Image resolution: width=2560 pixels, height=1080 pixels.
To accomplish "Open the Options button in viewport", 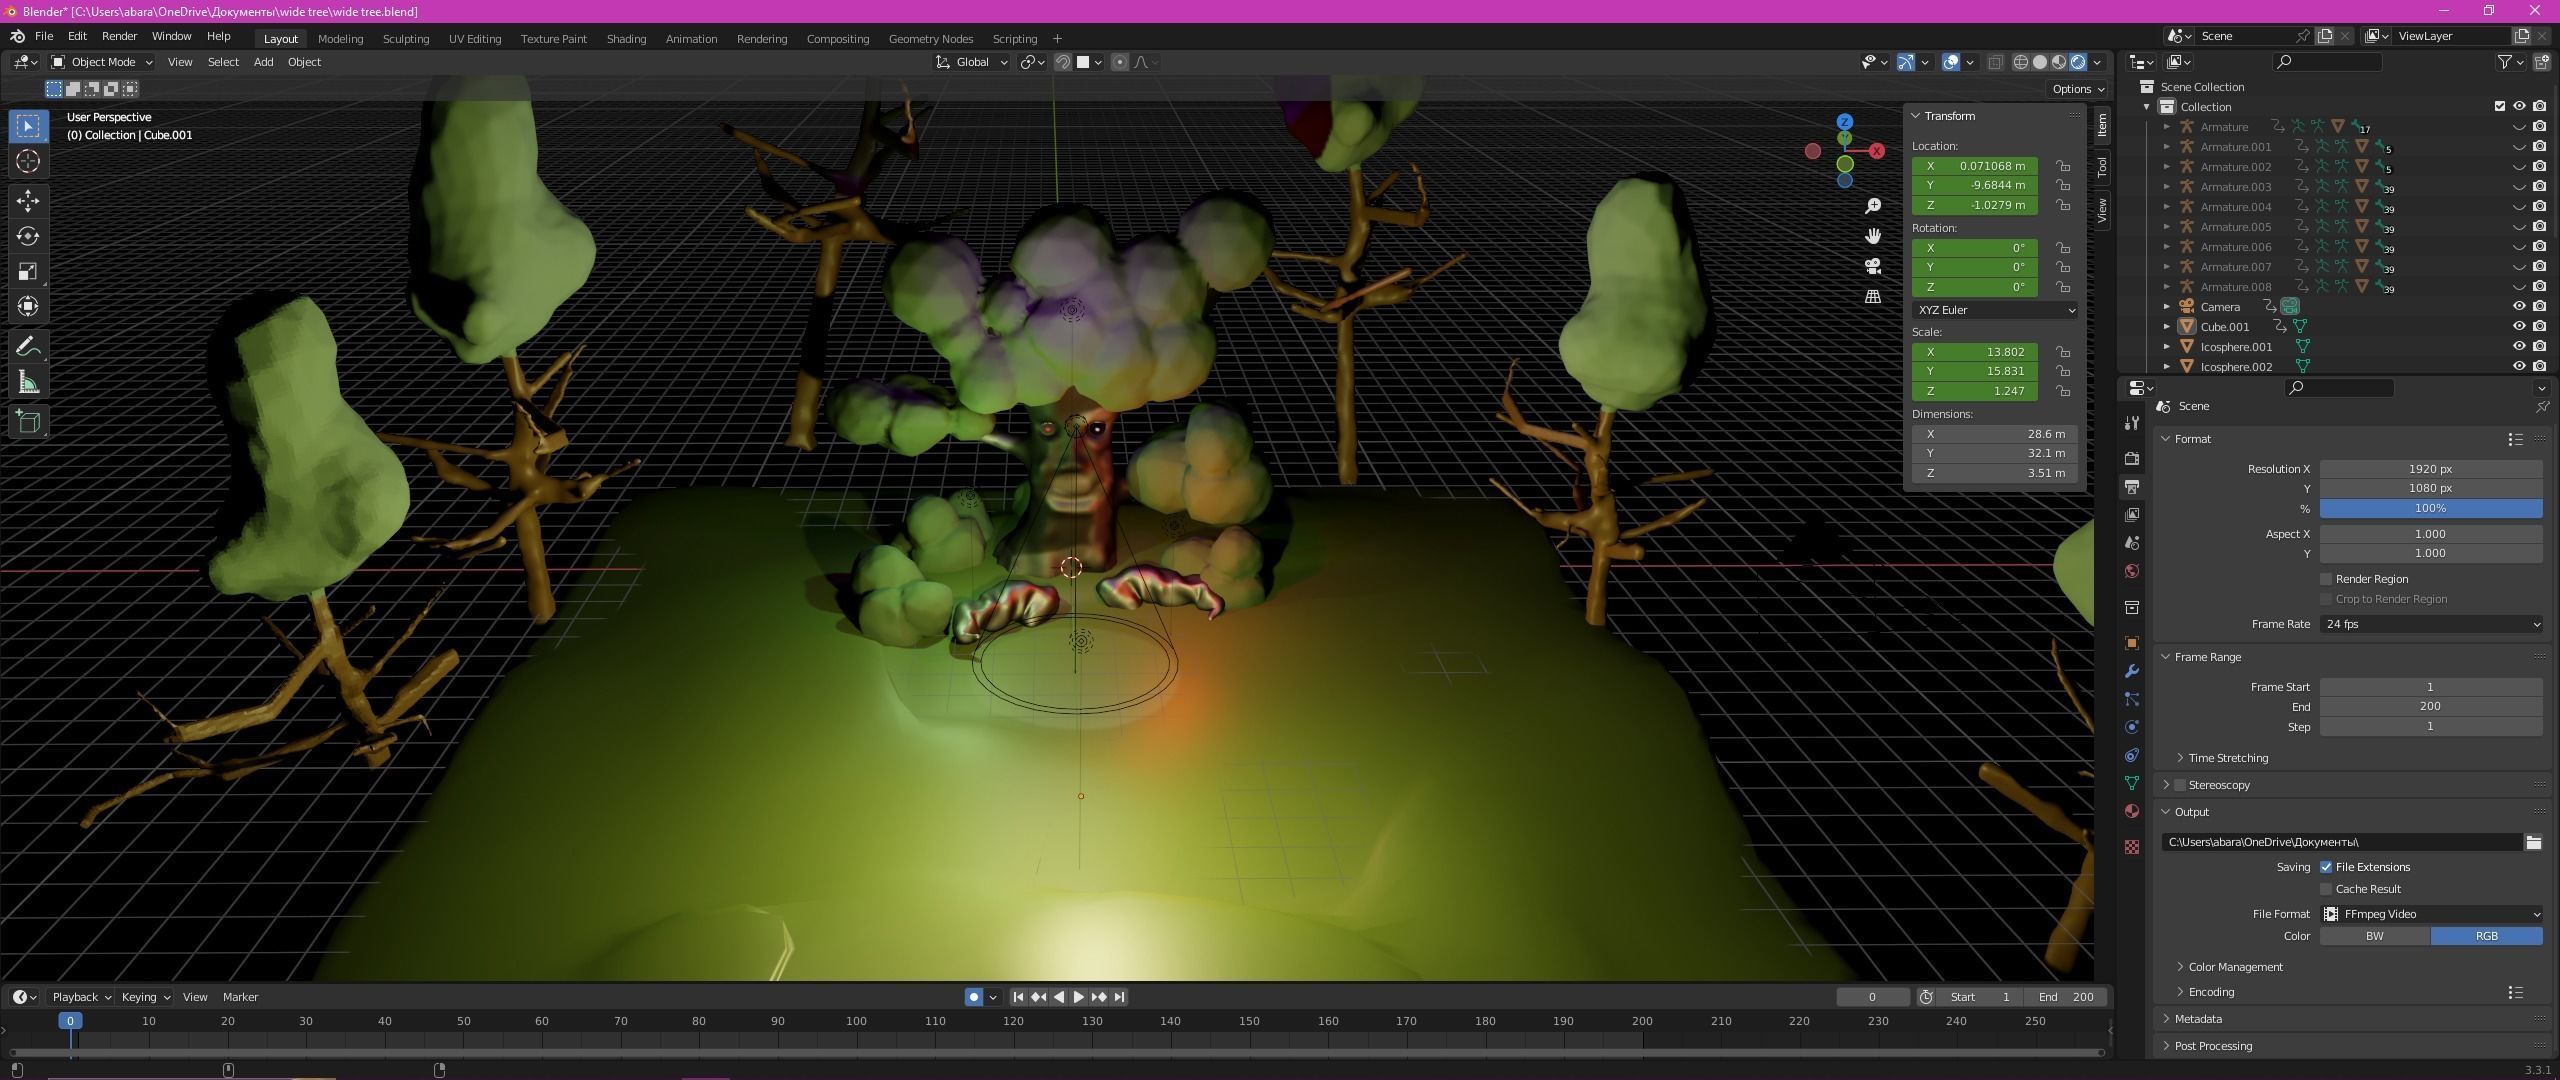I will pyautogui.click(x=2078, y=89).
